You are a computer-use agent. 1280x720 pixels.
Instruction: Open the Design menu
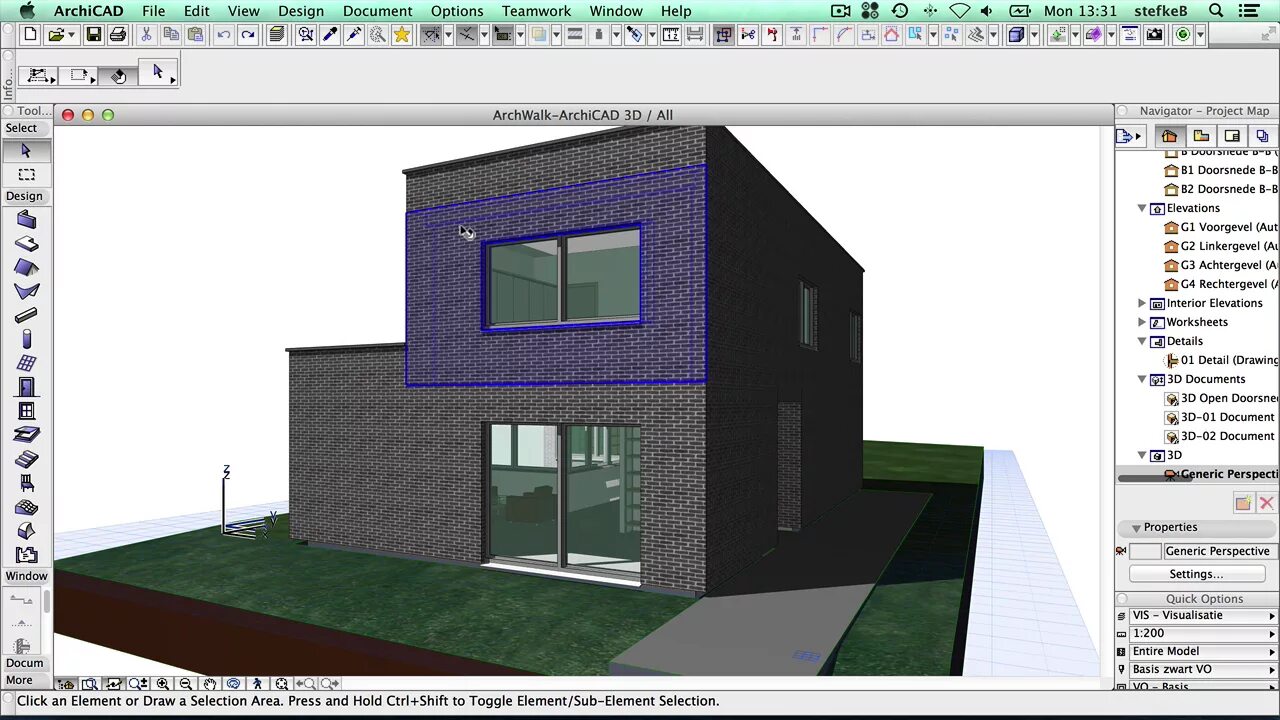click(x=301, y=11)
